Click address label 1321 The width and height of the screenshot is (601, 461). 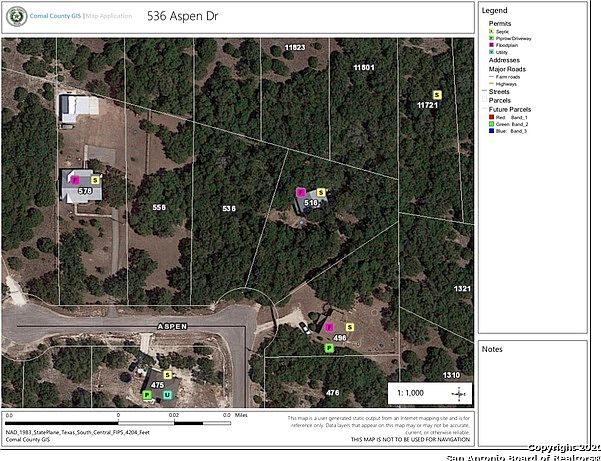coord(462,289)
